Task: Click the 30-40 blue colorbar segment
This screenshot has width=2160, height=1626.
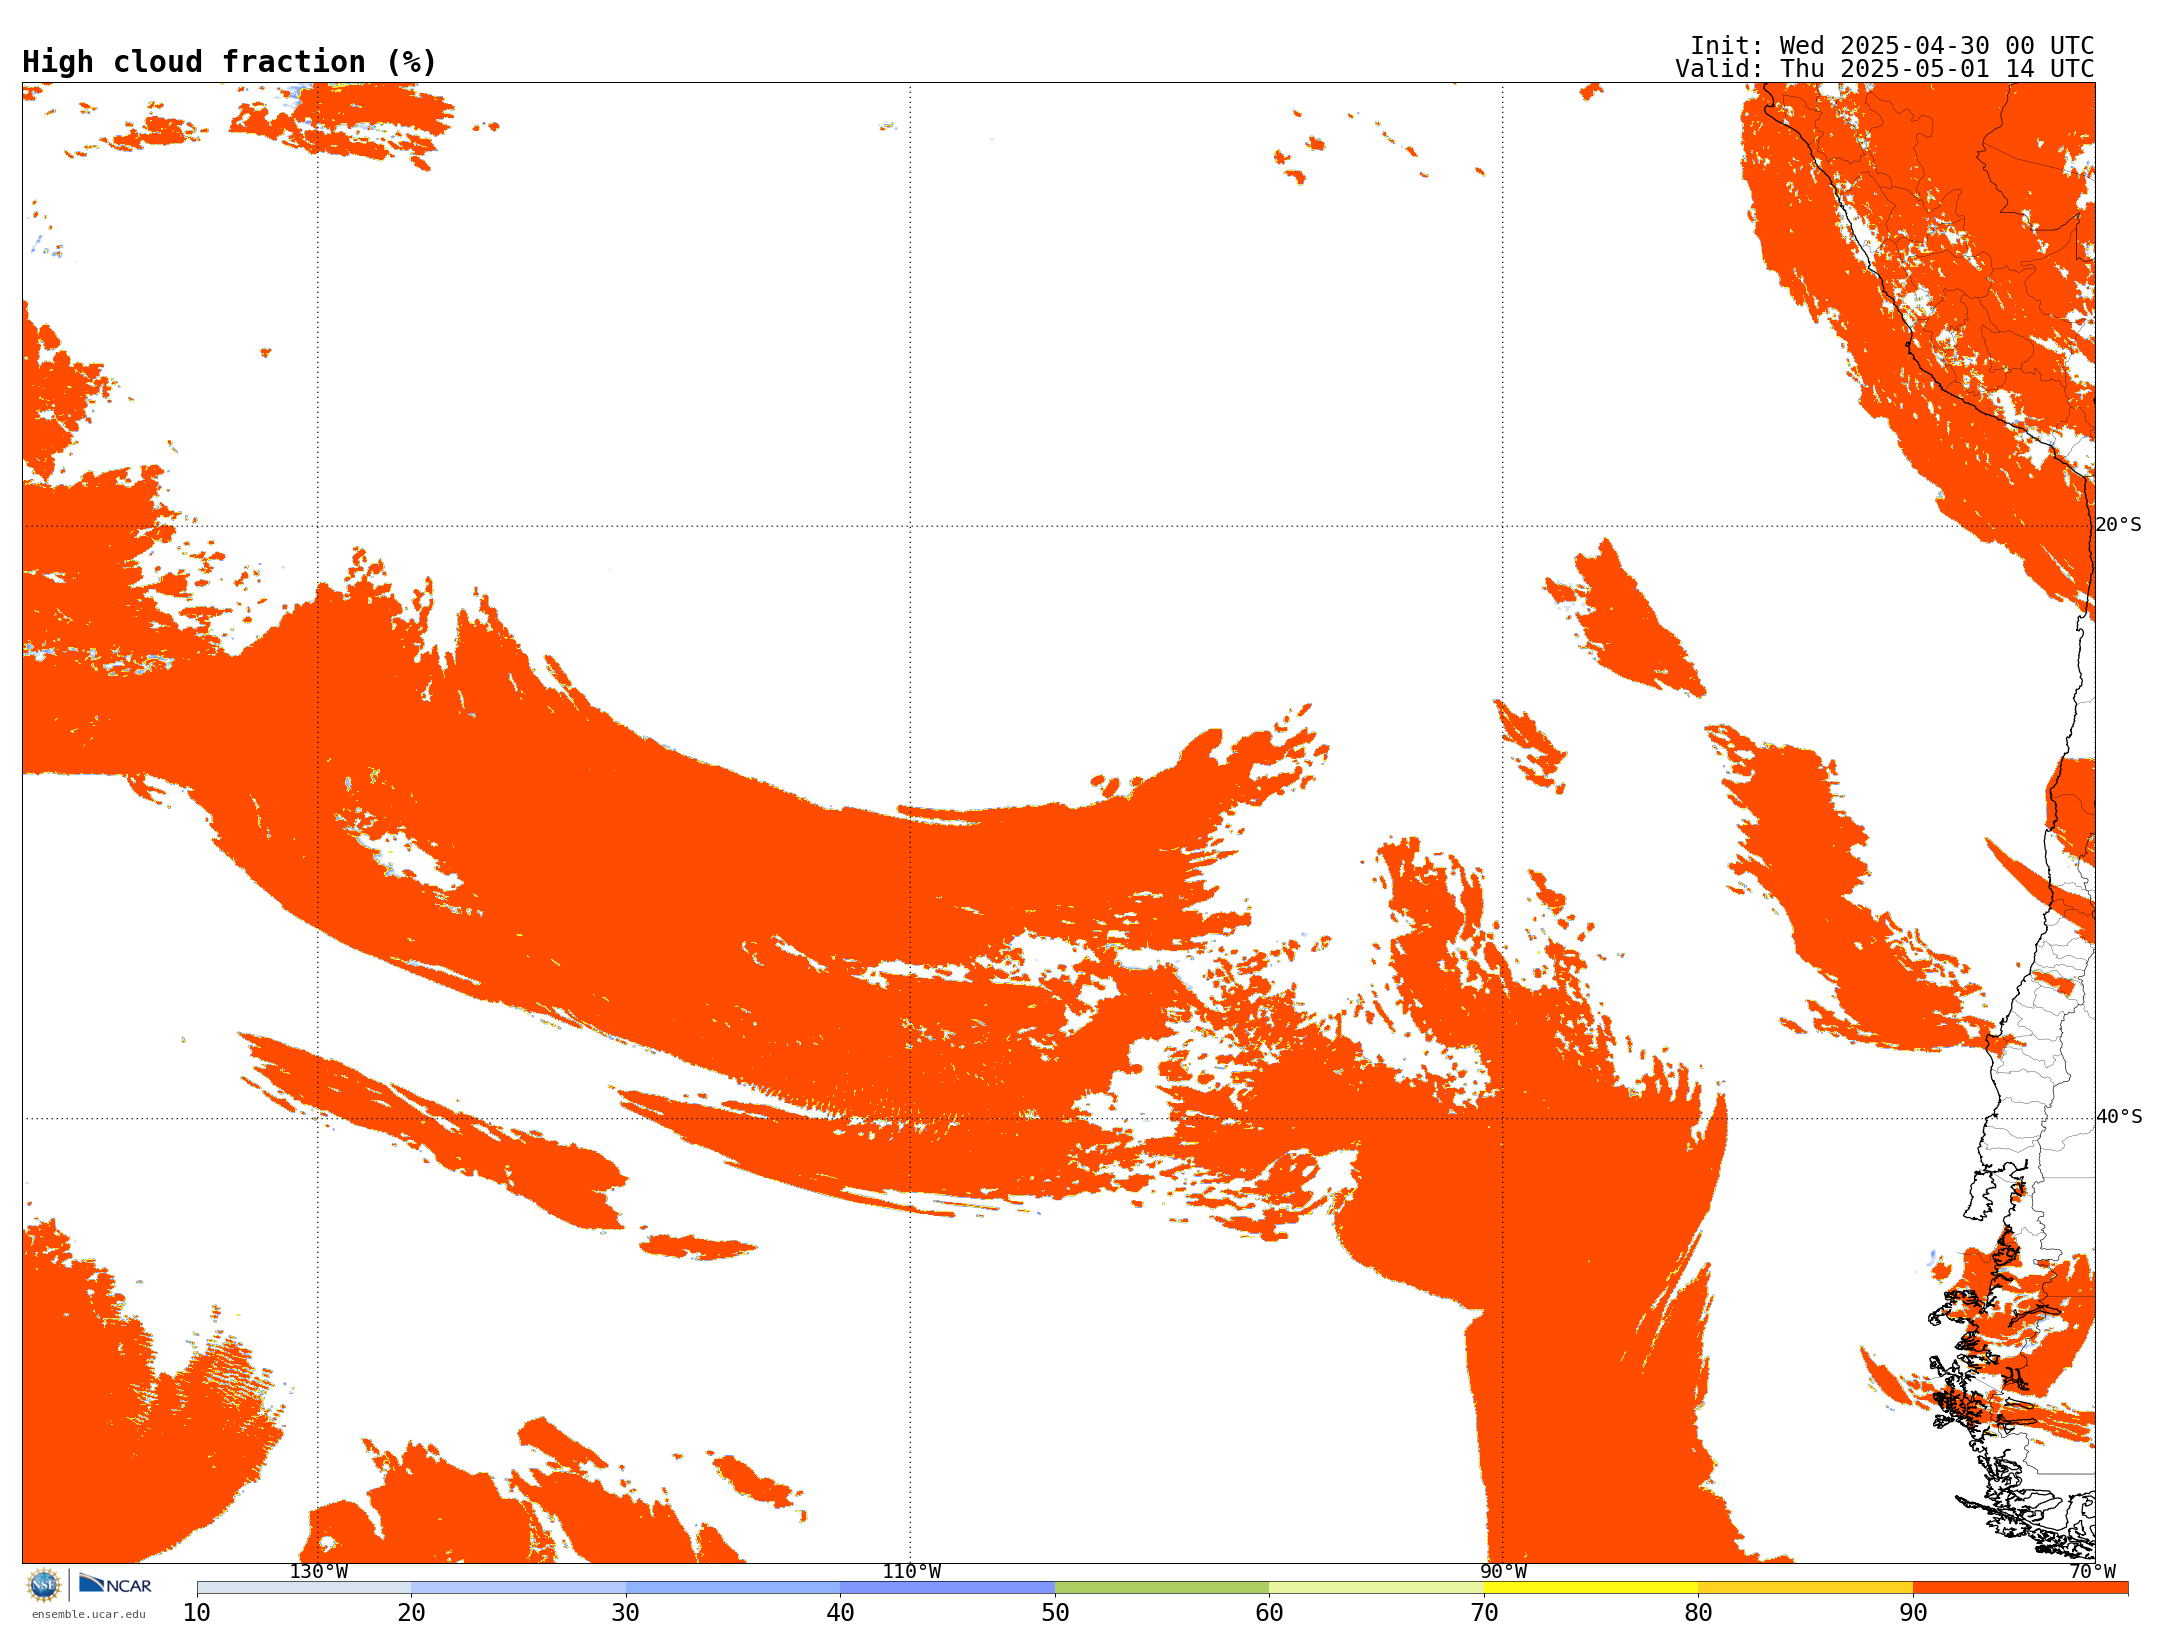Action: [x=733, y=1588]
